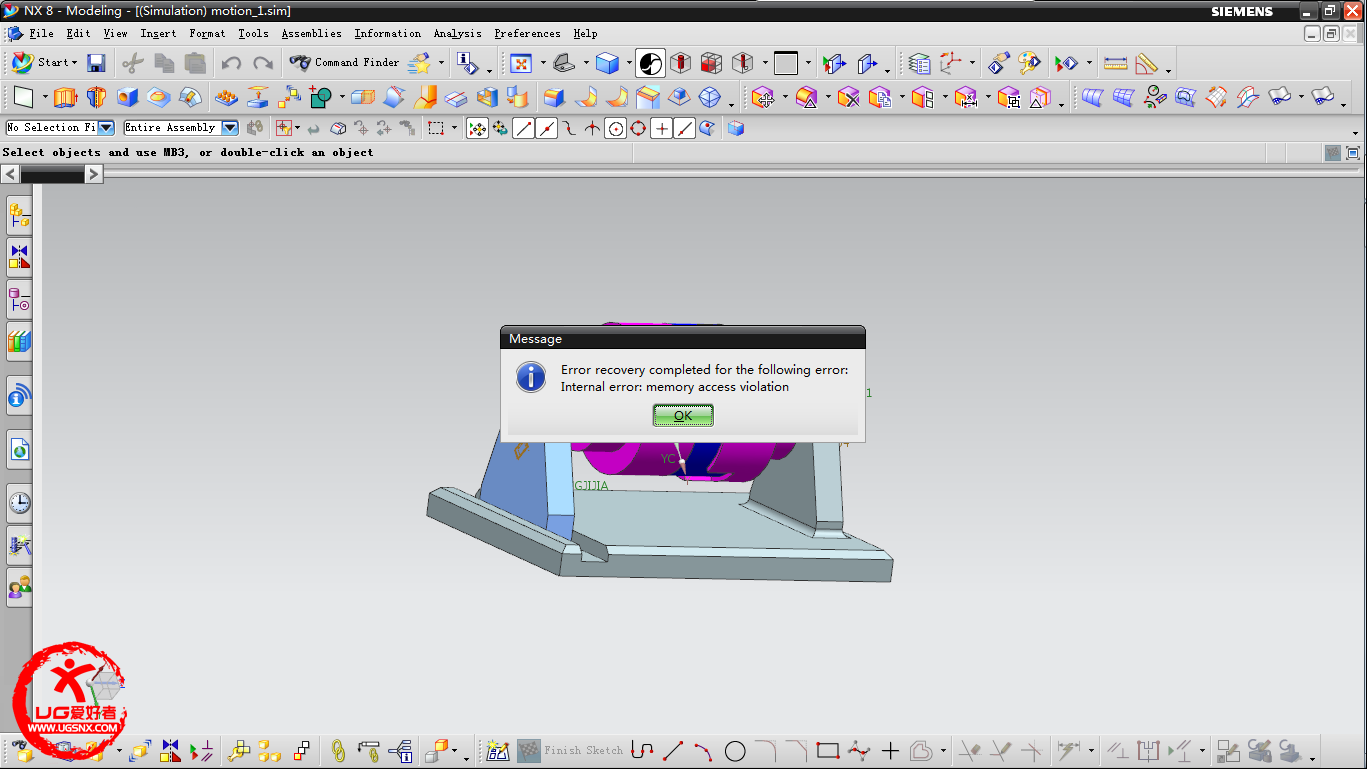Screen dimensions: 1367x769
Task: Toggle the snap to Quadrant Point option
Action: (638, 128)
